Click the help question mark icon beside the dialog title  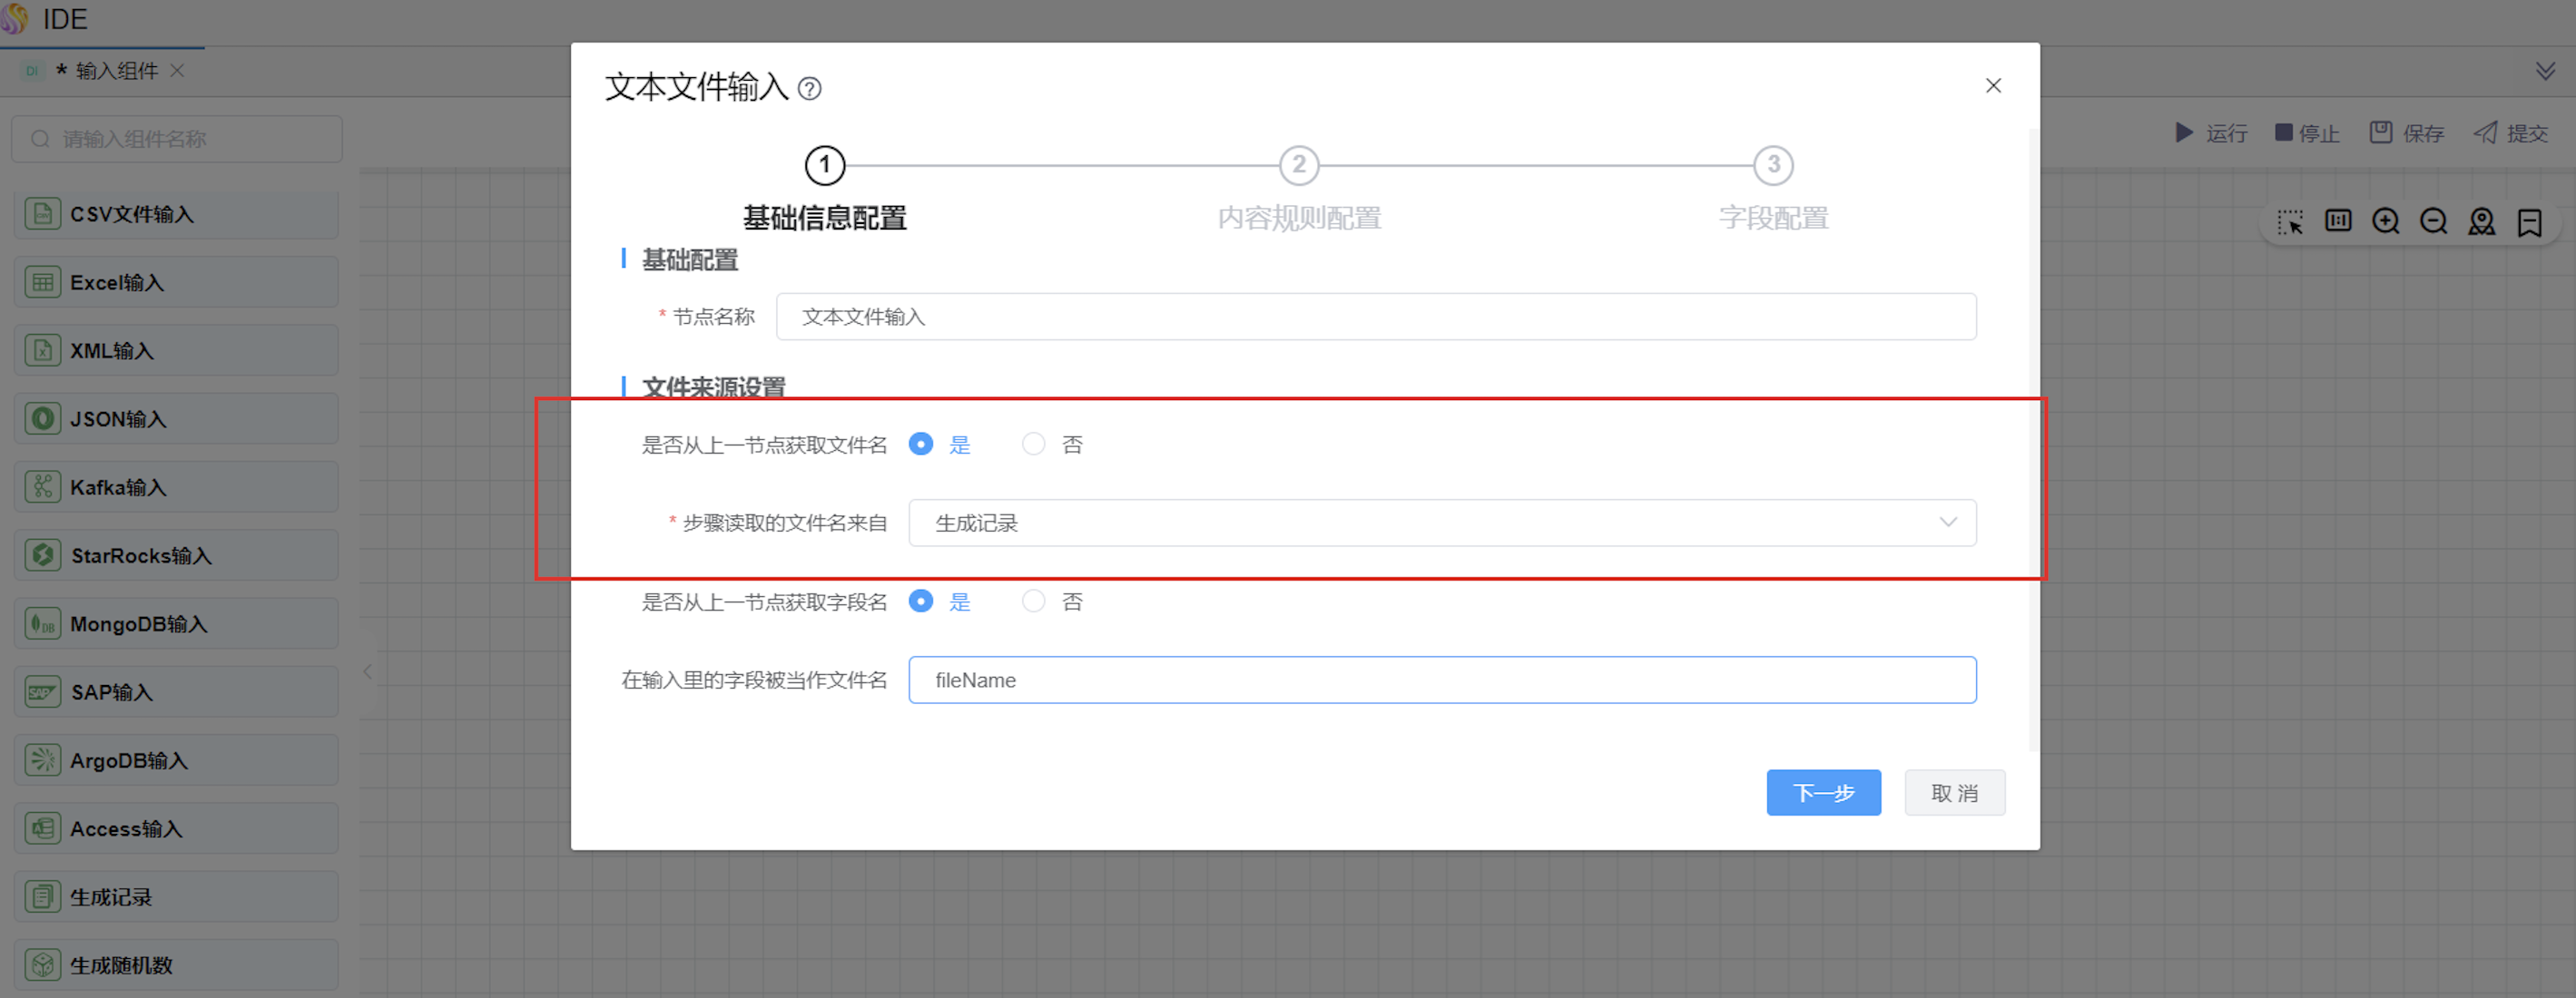tap(810, 89)
